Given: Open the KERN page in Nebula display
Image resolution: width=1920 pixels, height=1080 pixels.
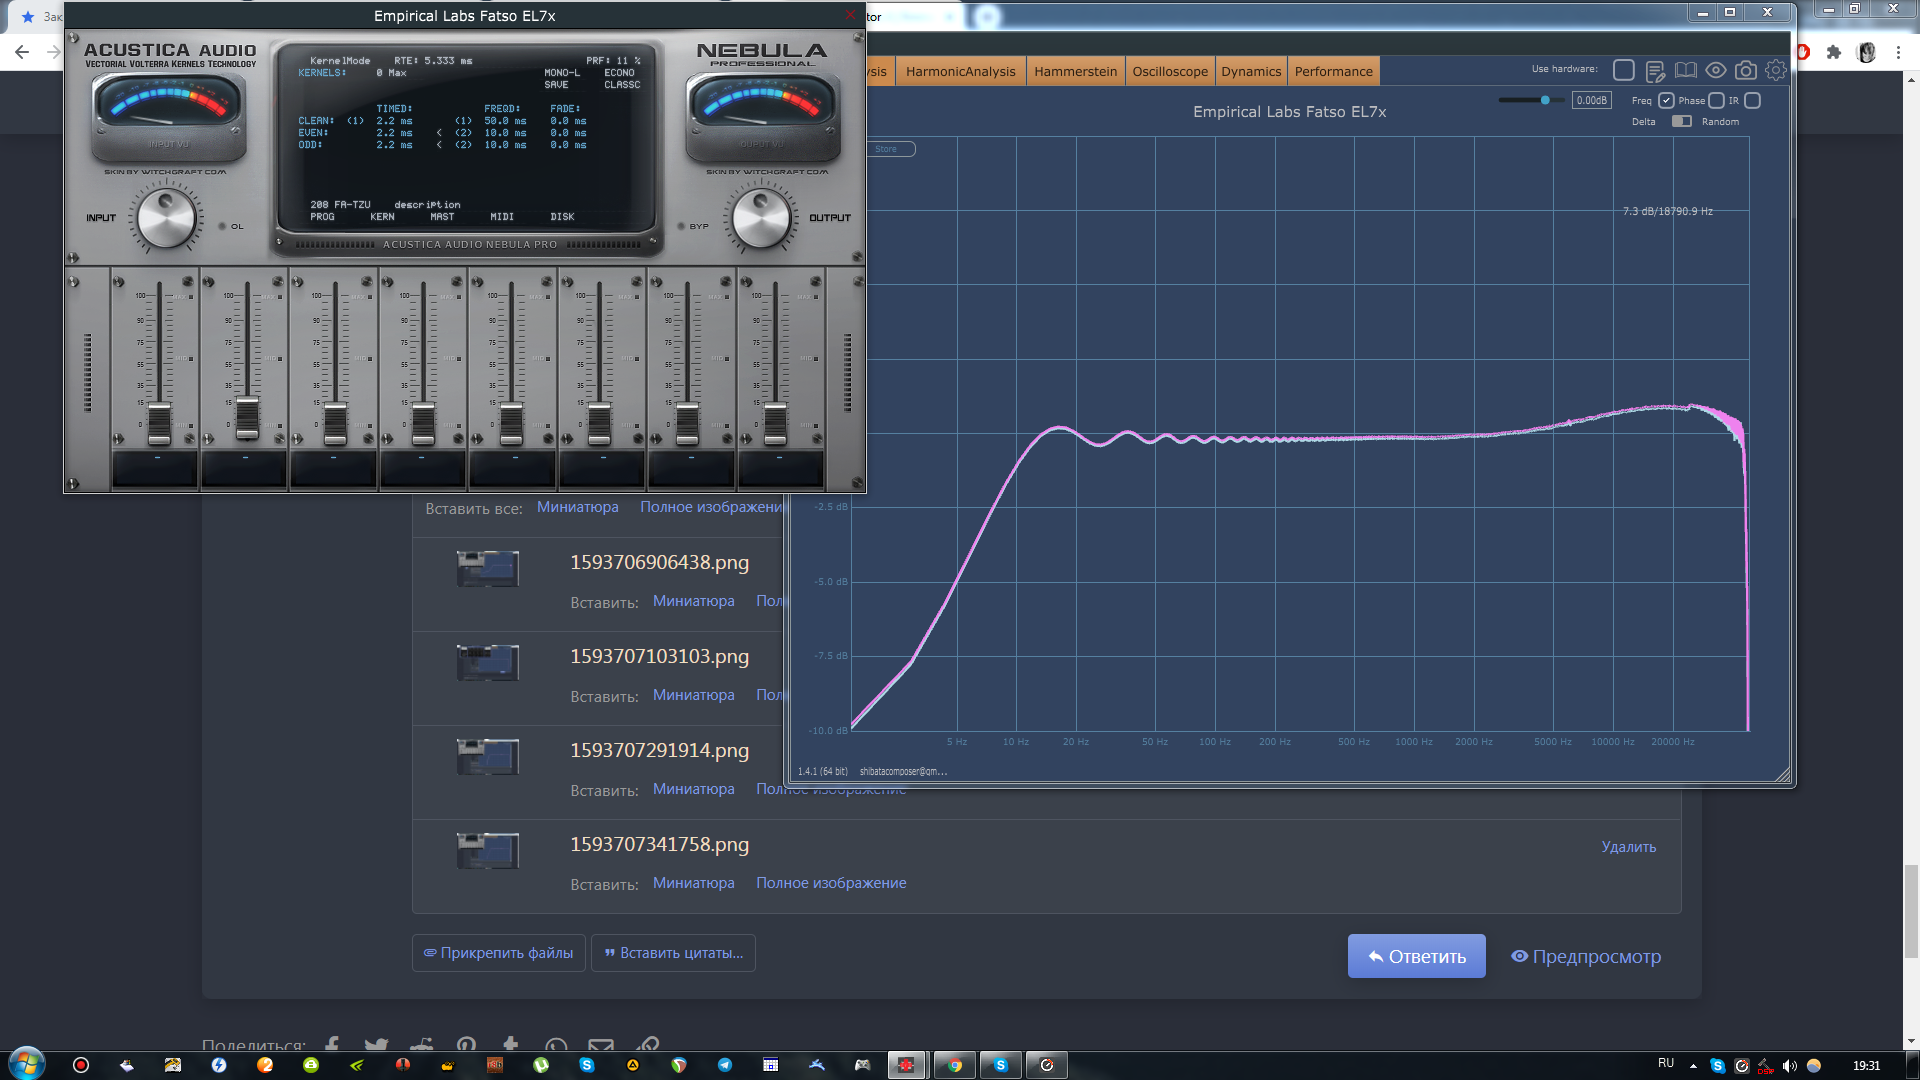Looking at the screenshot, I should tap(382, 217).
